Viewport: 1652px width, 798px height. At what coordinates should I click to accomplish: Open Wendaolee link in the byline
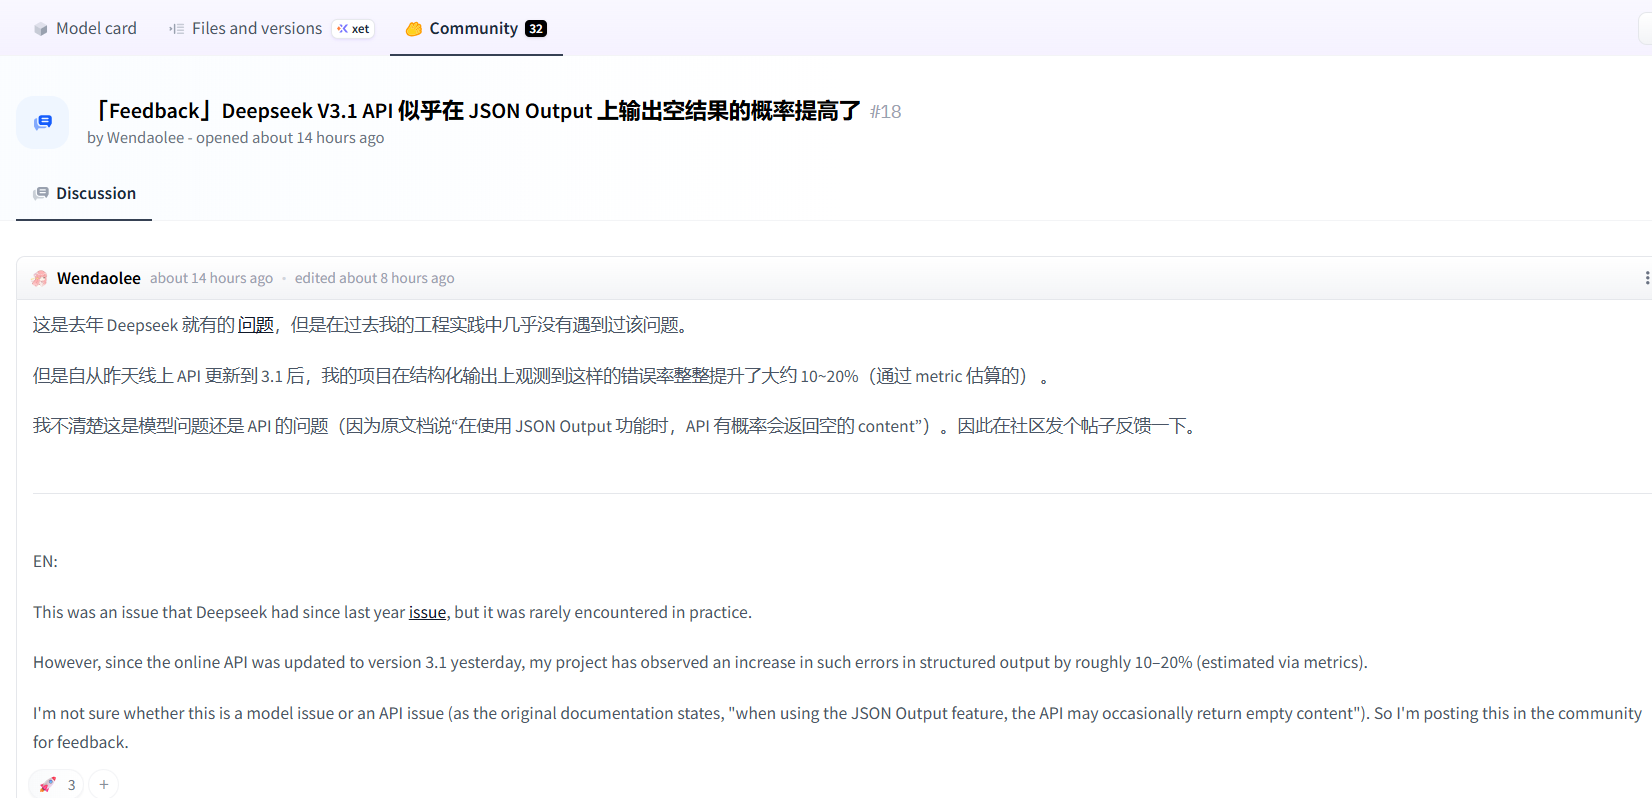(146, 138)
